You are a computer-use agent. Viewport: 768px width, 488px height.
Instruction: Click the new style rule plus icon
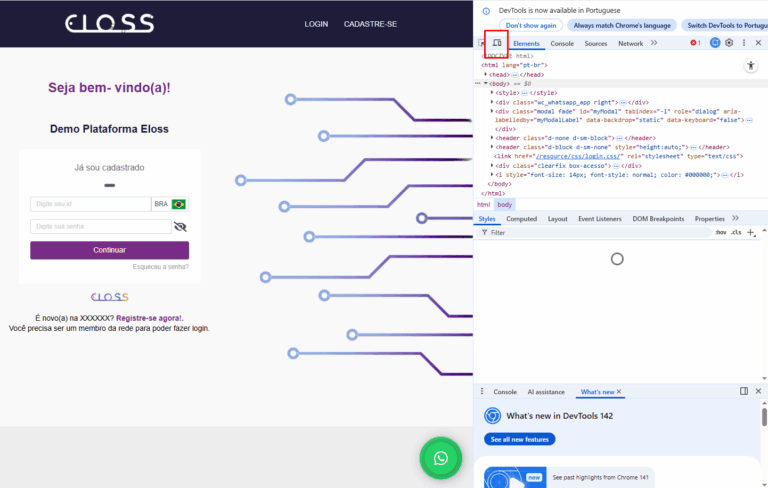tap(751, 232)
